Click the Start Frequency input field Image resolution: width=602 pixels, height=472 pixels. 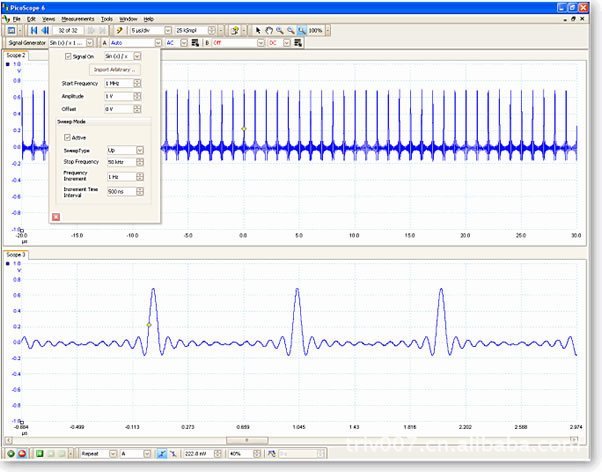pos(118,83)
